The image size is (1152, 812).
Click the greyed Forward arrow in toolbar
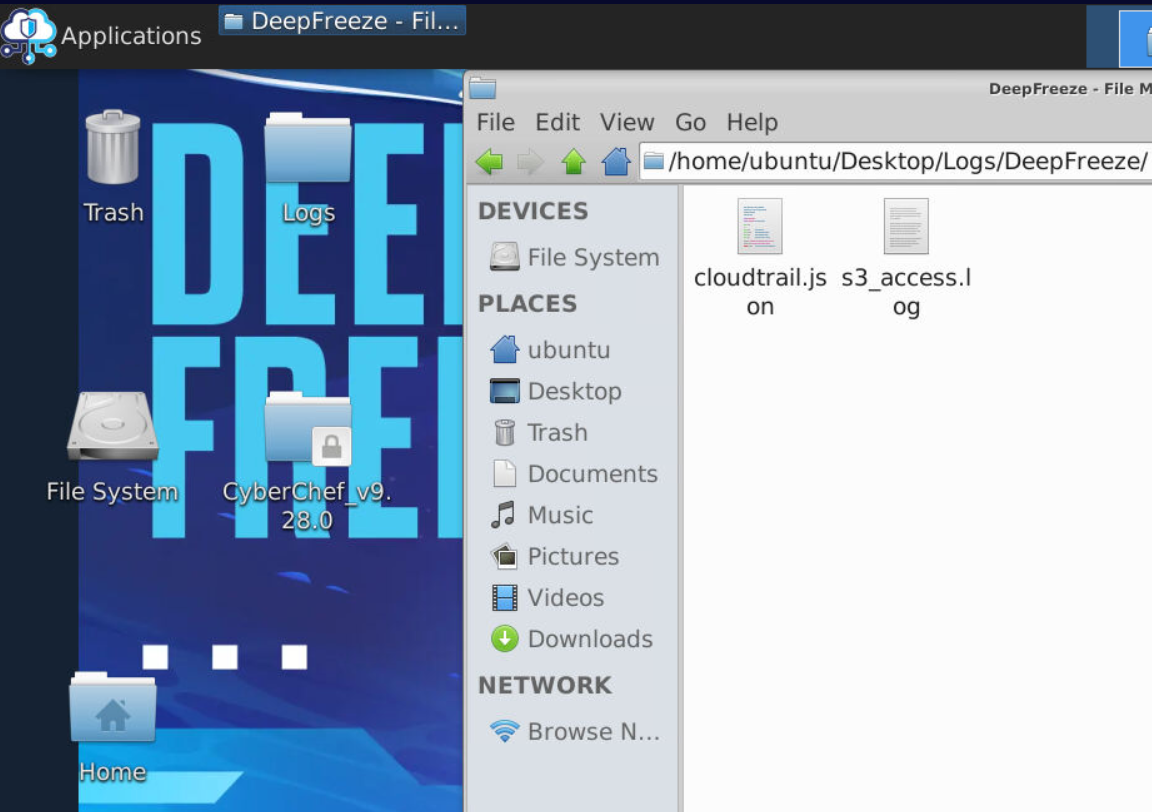pyautogui.click(x=530, y=162)
